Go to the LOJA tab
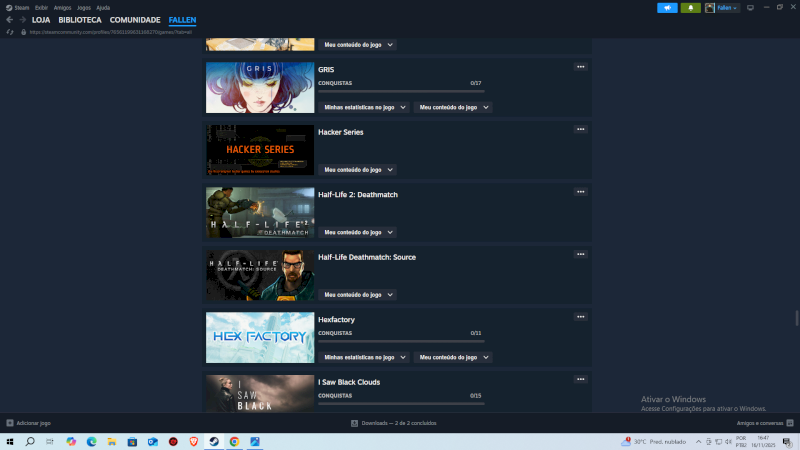The height and width of the screenshot is (450, 800). [41, 20]
